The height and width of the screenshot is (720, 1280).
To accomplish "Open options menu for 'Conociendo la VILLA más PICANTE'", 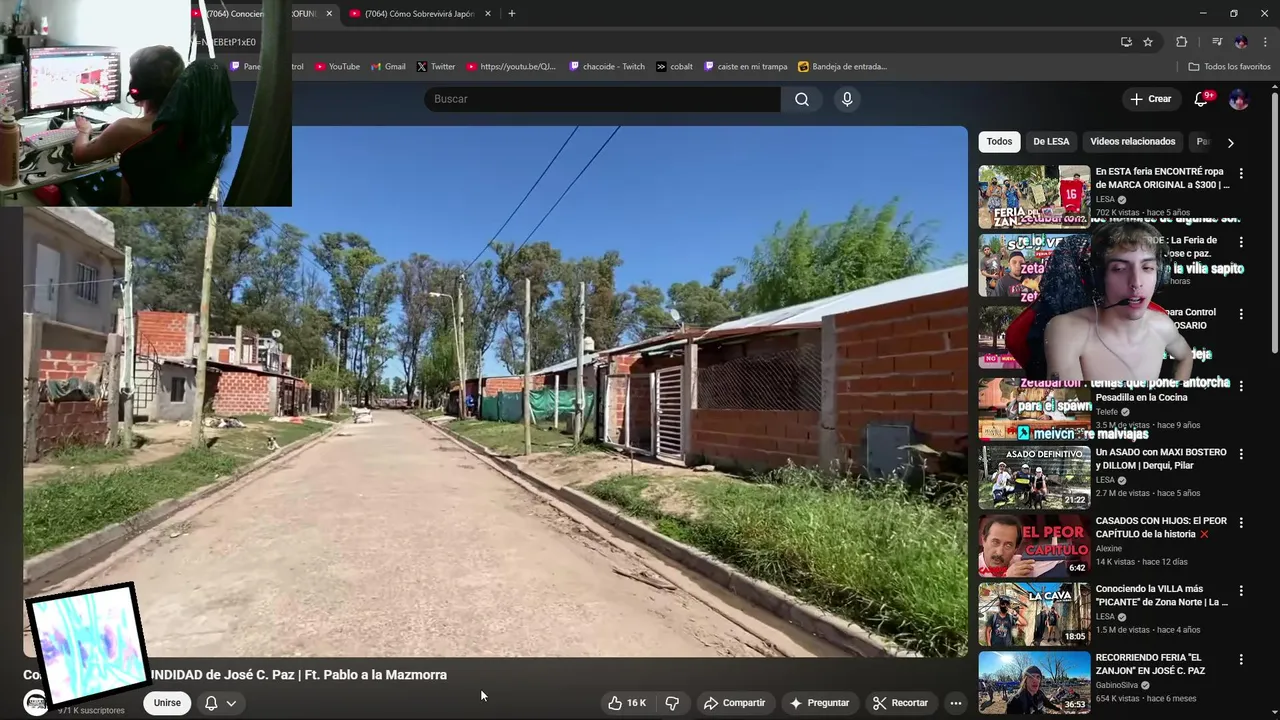I will pyautogui.click(x=1241, y=591).
